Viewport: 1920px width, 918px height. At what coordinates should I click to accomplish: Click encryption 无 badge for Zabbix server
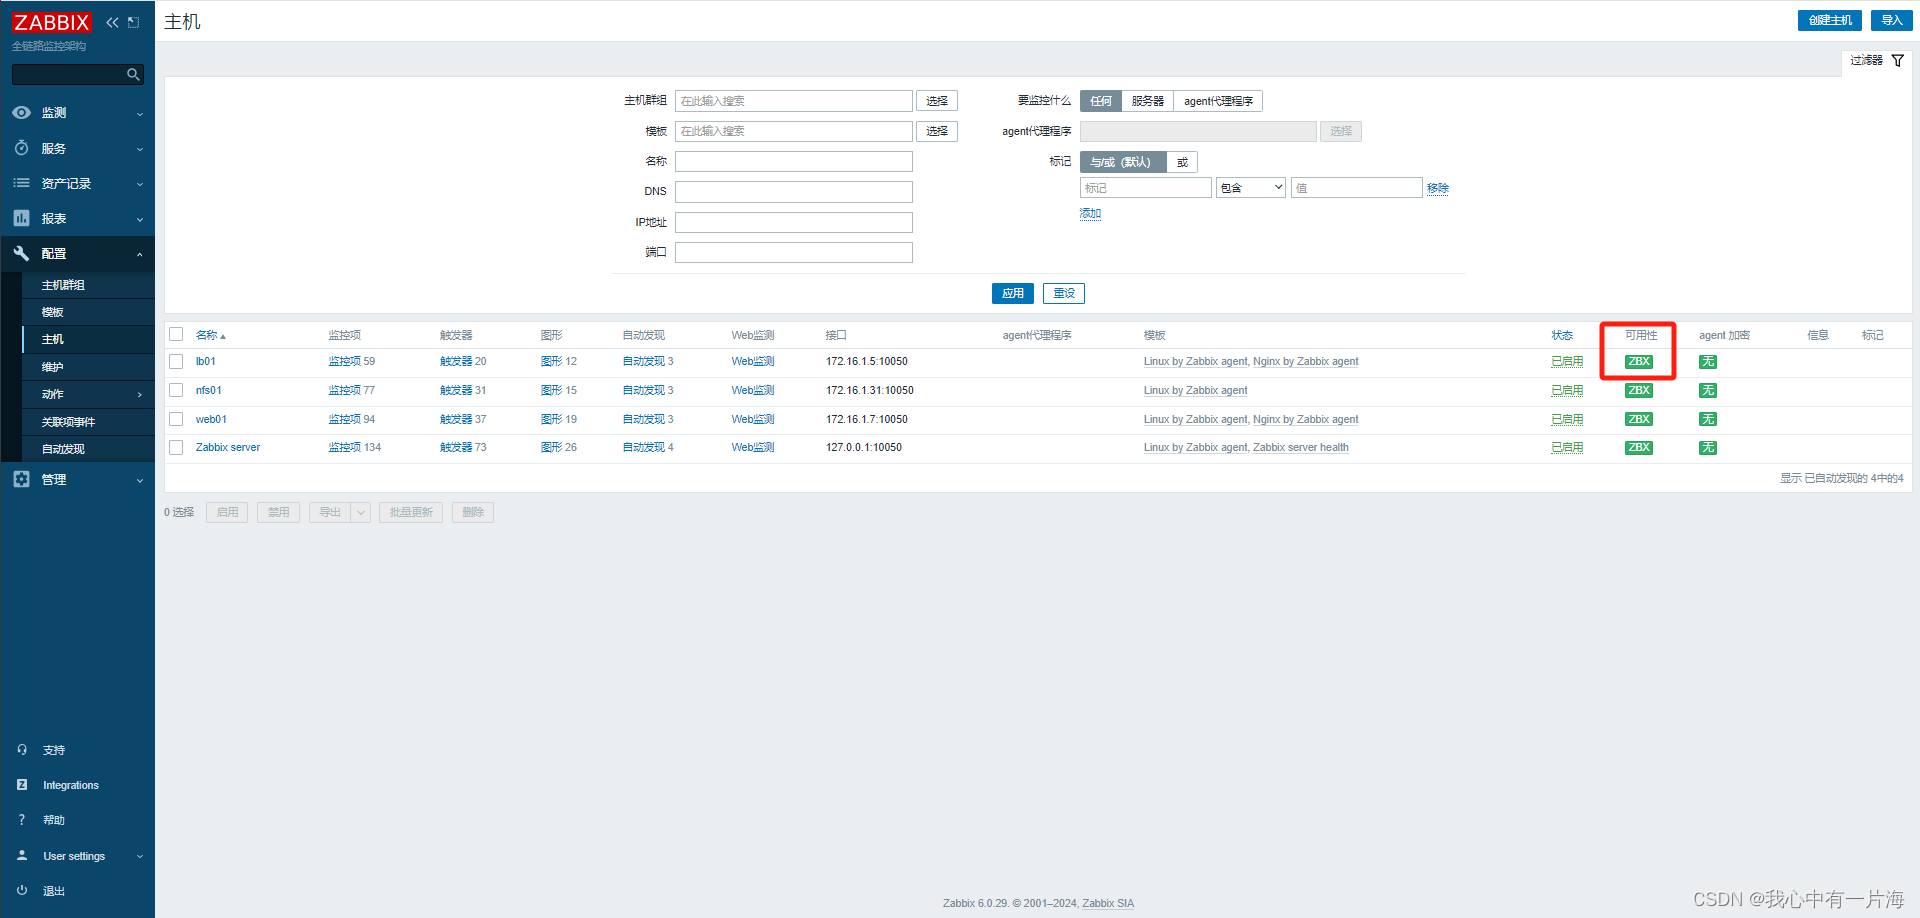[1707, 448]
